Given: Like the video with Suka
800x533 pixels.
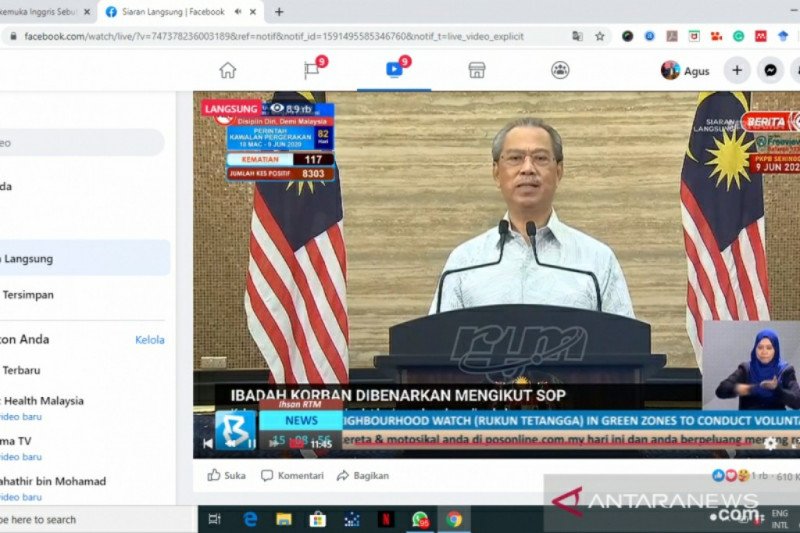Looking at the screenshot, I should pyautogui.click(x=227, y=475).
